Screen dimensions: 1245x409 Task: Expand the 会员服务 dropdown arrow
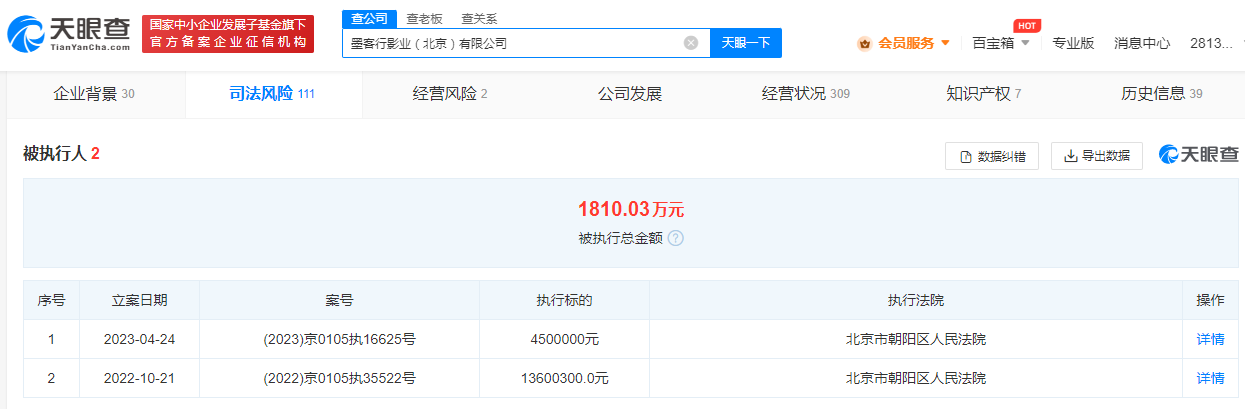(946, 43)
